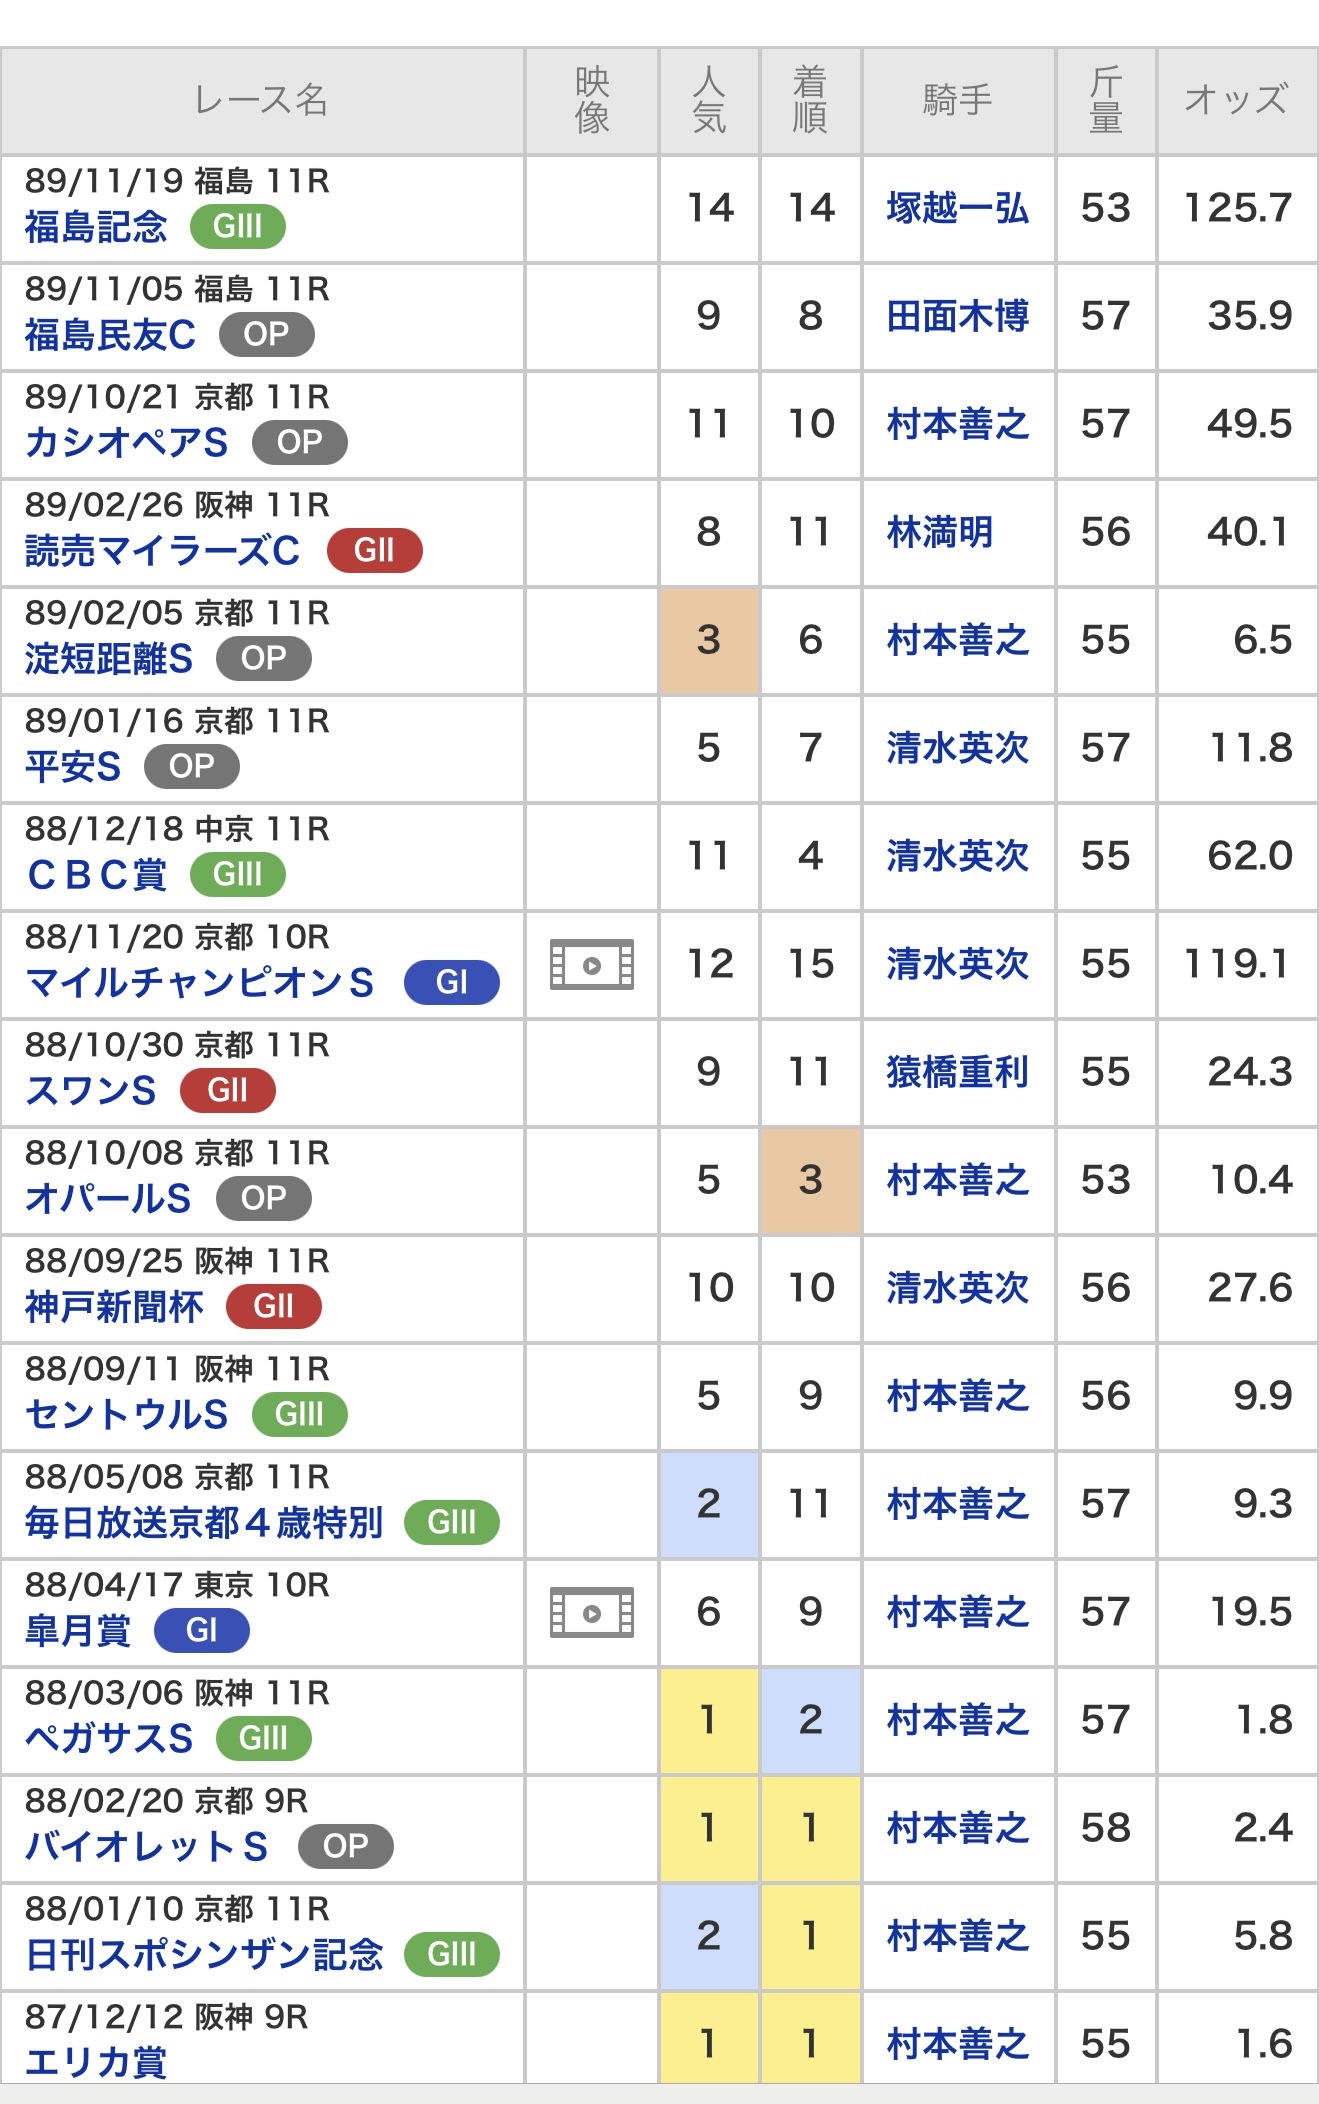
Task: Open the 日刊スポシンザン記念 race link
Action: pos(204,1955)
